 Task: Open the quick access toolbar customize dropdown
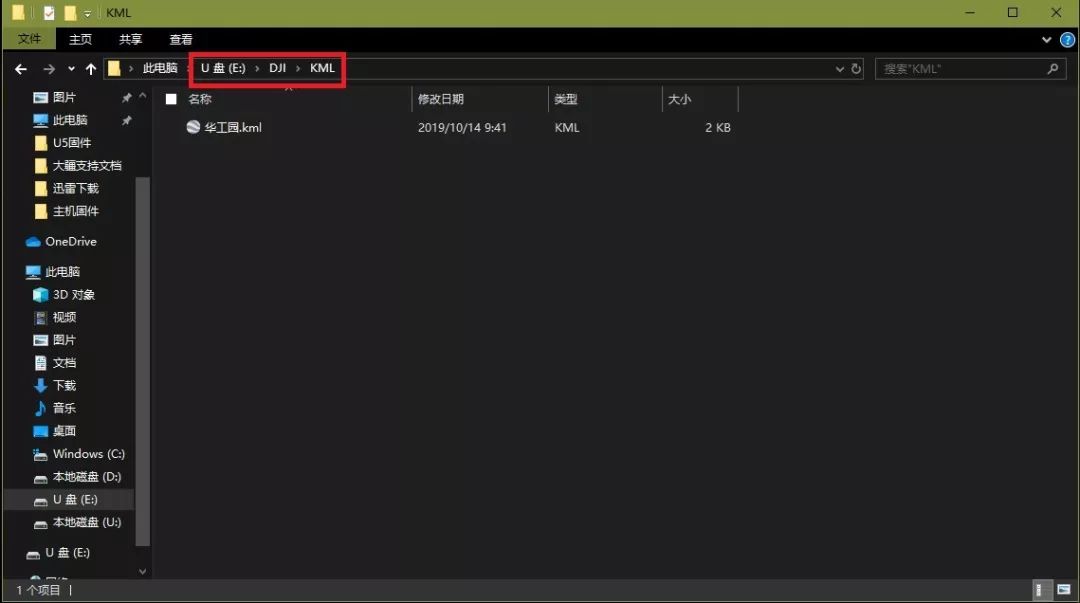pos(88,12)
